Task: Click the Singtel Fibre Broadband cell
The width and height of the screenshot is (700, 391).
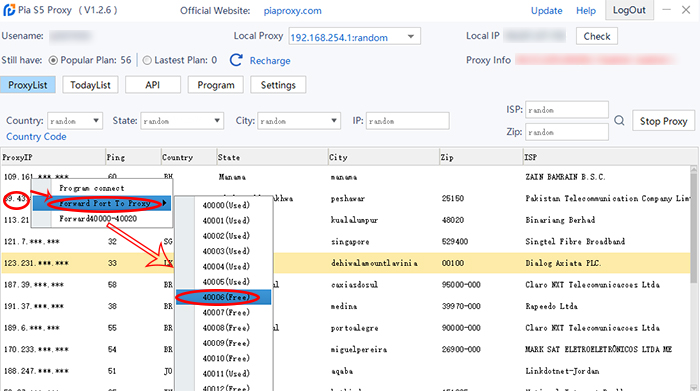Action: pos(575,241)
